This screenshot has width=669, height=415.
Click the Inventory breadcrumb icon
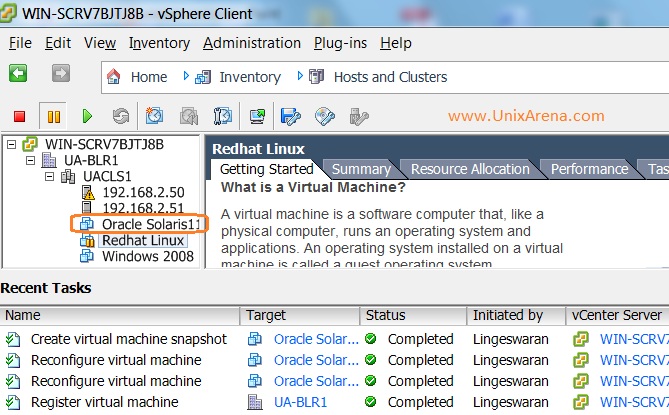[203, 77]
